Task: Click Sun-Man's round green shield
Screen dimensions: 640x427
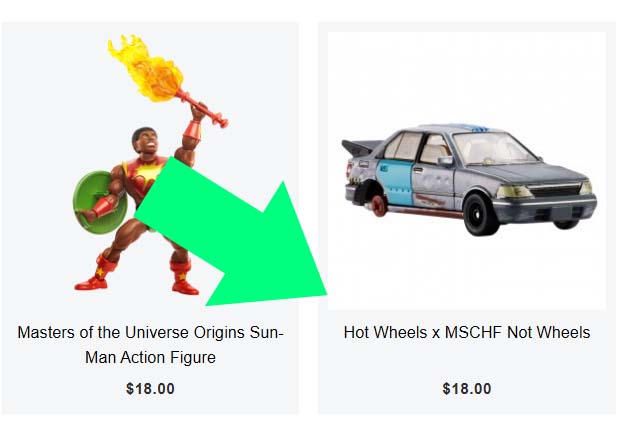Action: 98,202
